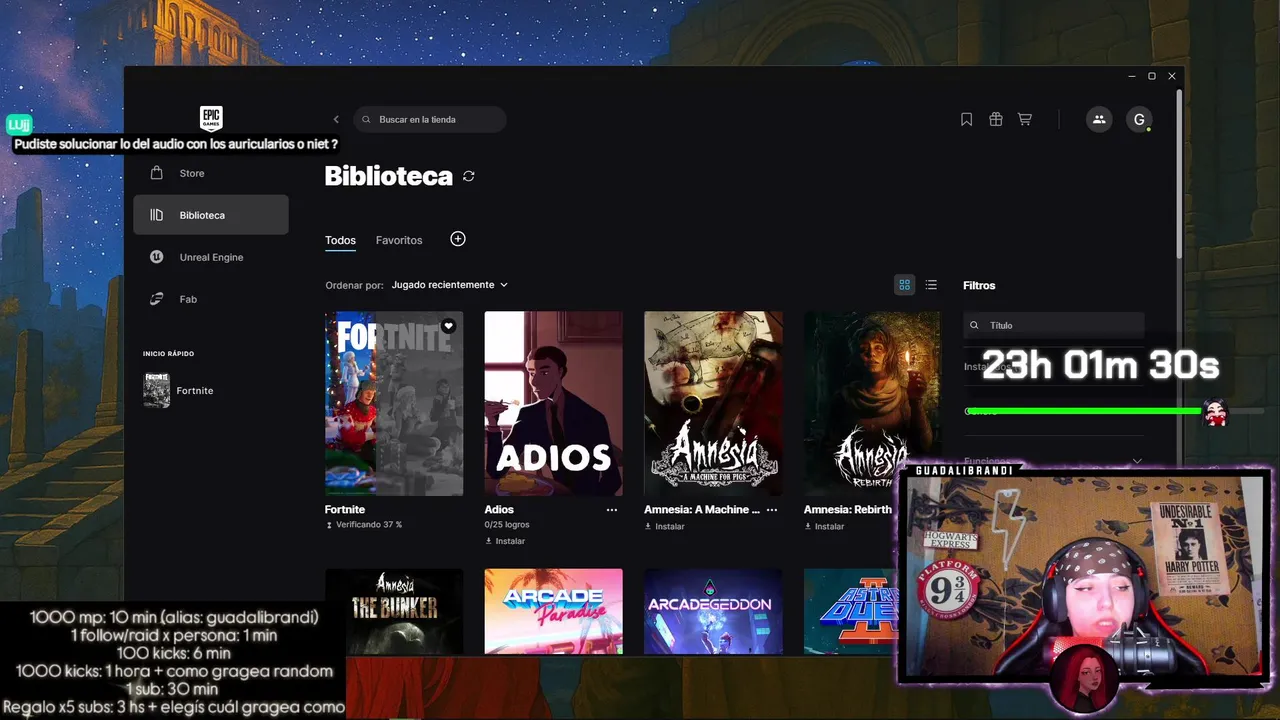Open the wishlist bookmark icon
The width and height of the screenshot is (1280, 720).
coord(966,119)
